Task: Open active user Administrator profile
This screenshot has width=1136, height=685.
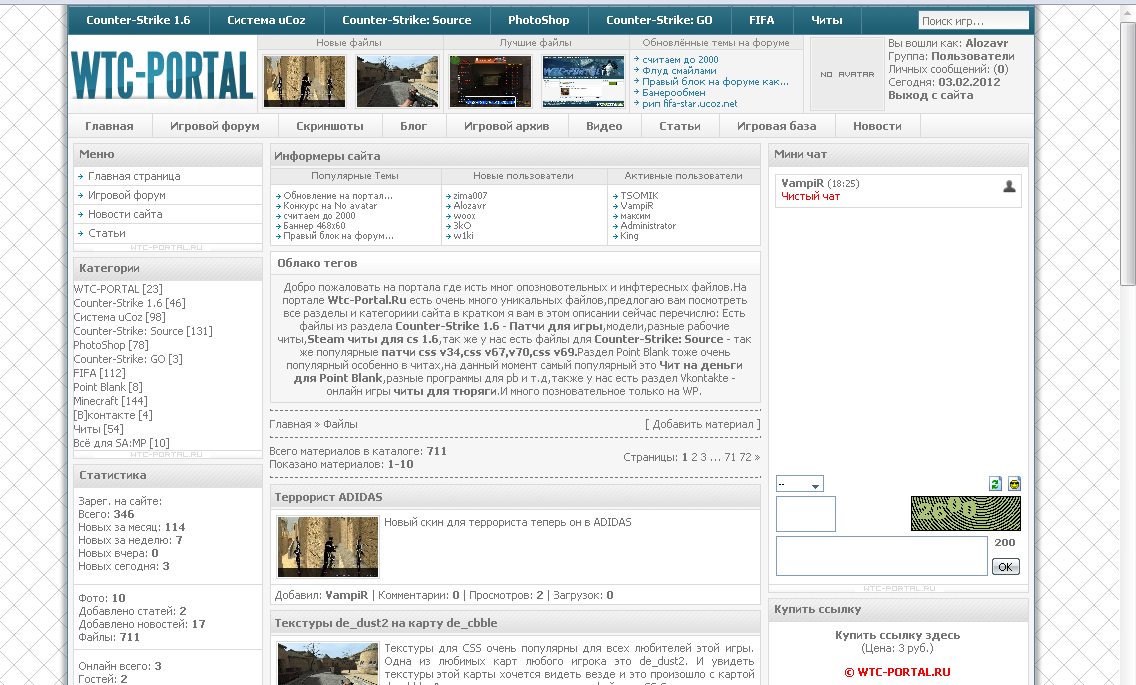Action: [648, 226]
